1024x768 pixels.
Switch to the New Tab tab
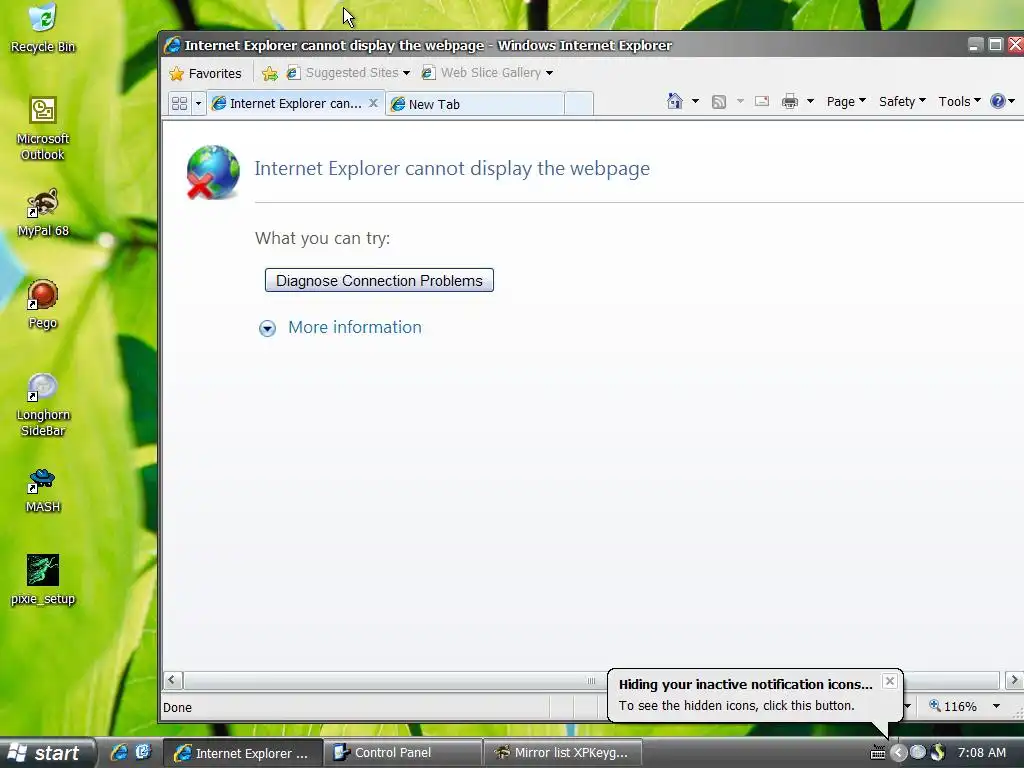coord(475,104)
